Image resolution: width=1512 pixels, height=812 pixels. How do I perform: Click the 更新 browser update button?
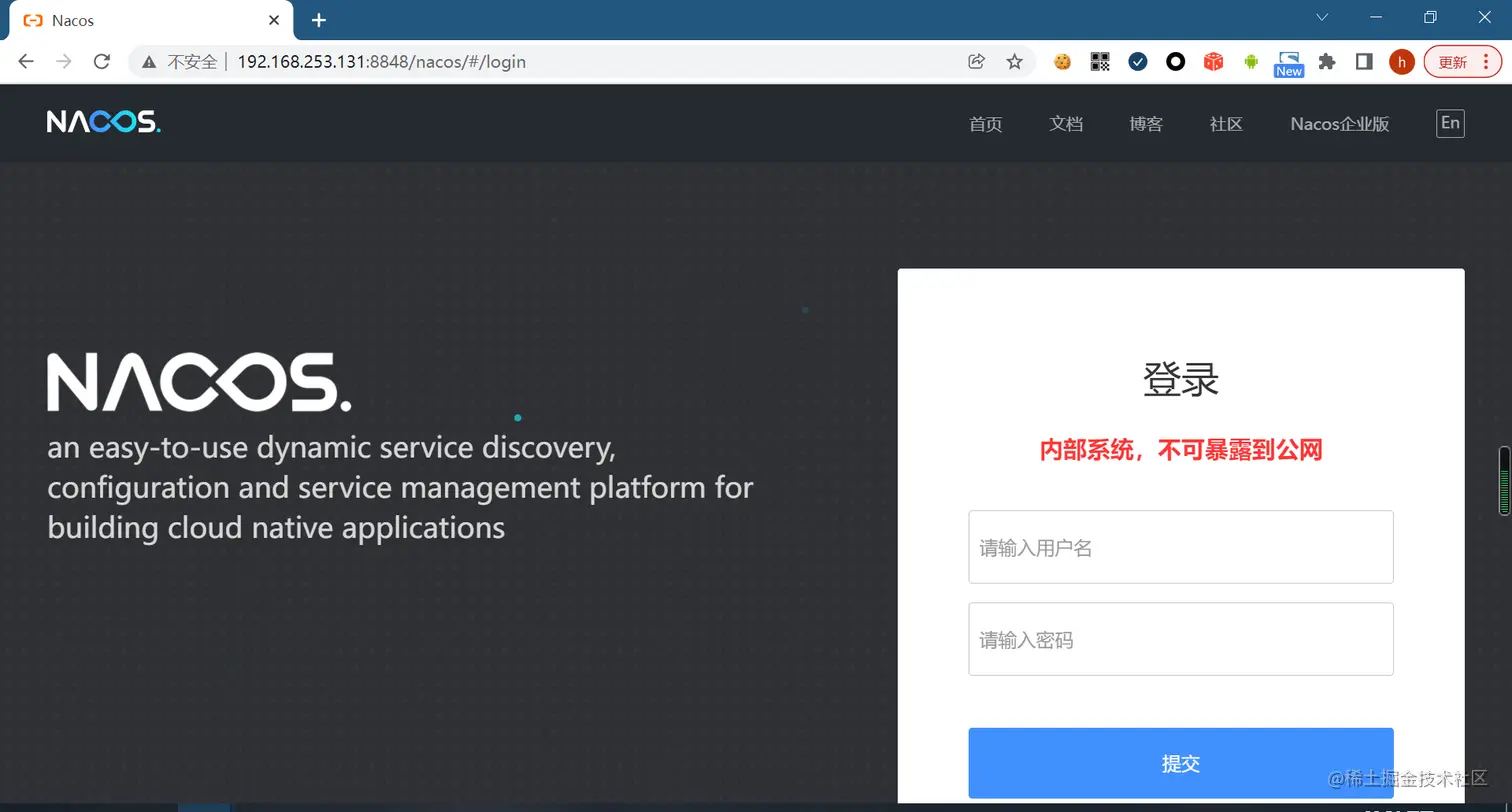pos(1463,62)
